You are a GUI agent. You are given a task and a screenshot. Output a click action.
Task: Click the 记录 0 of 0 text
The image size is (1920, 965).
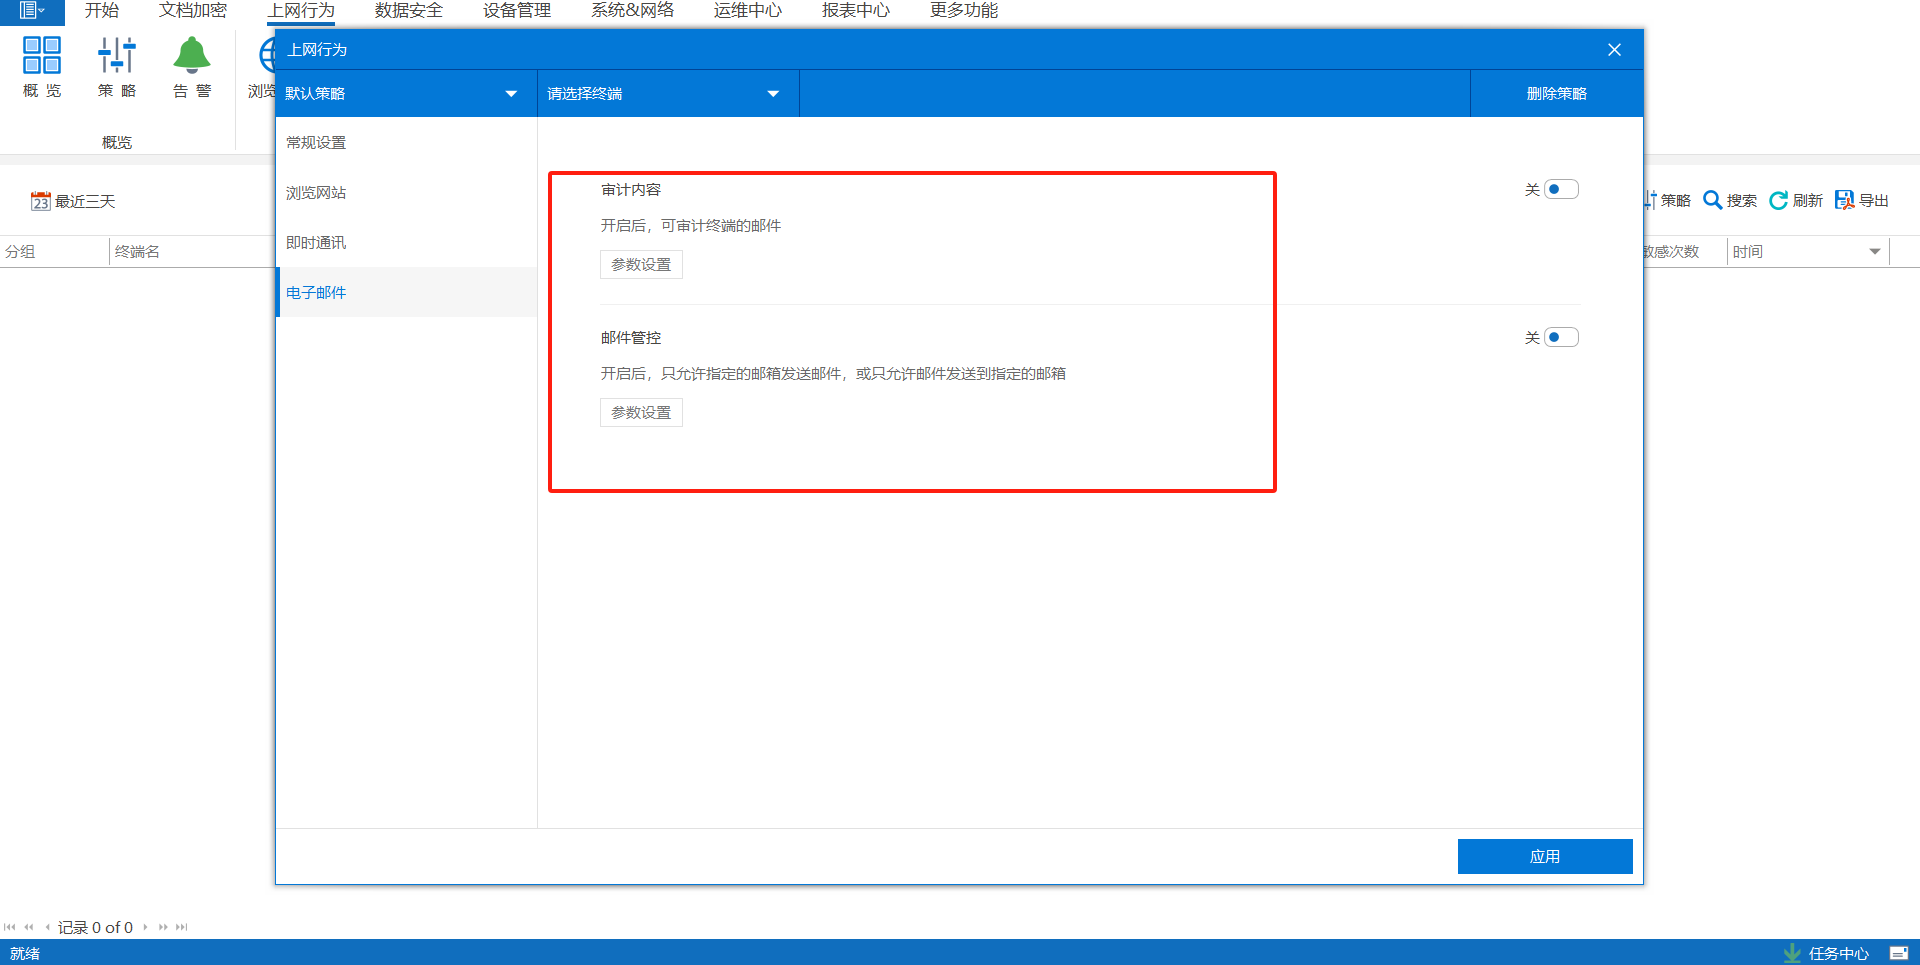click(x=95, y=927)
